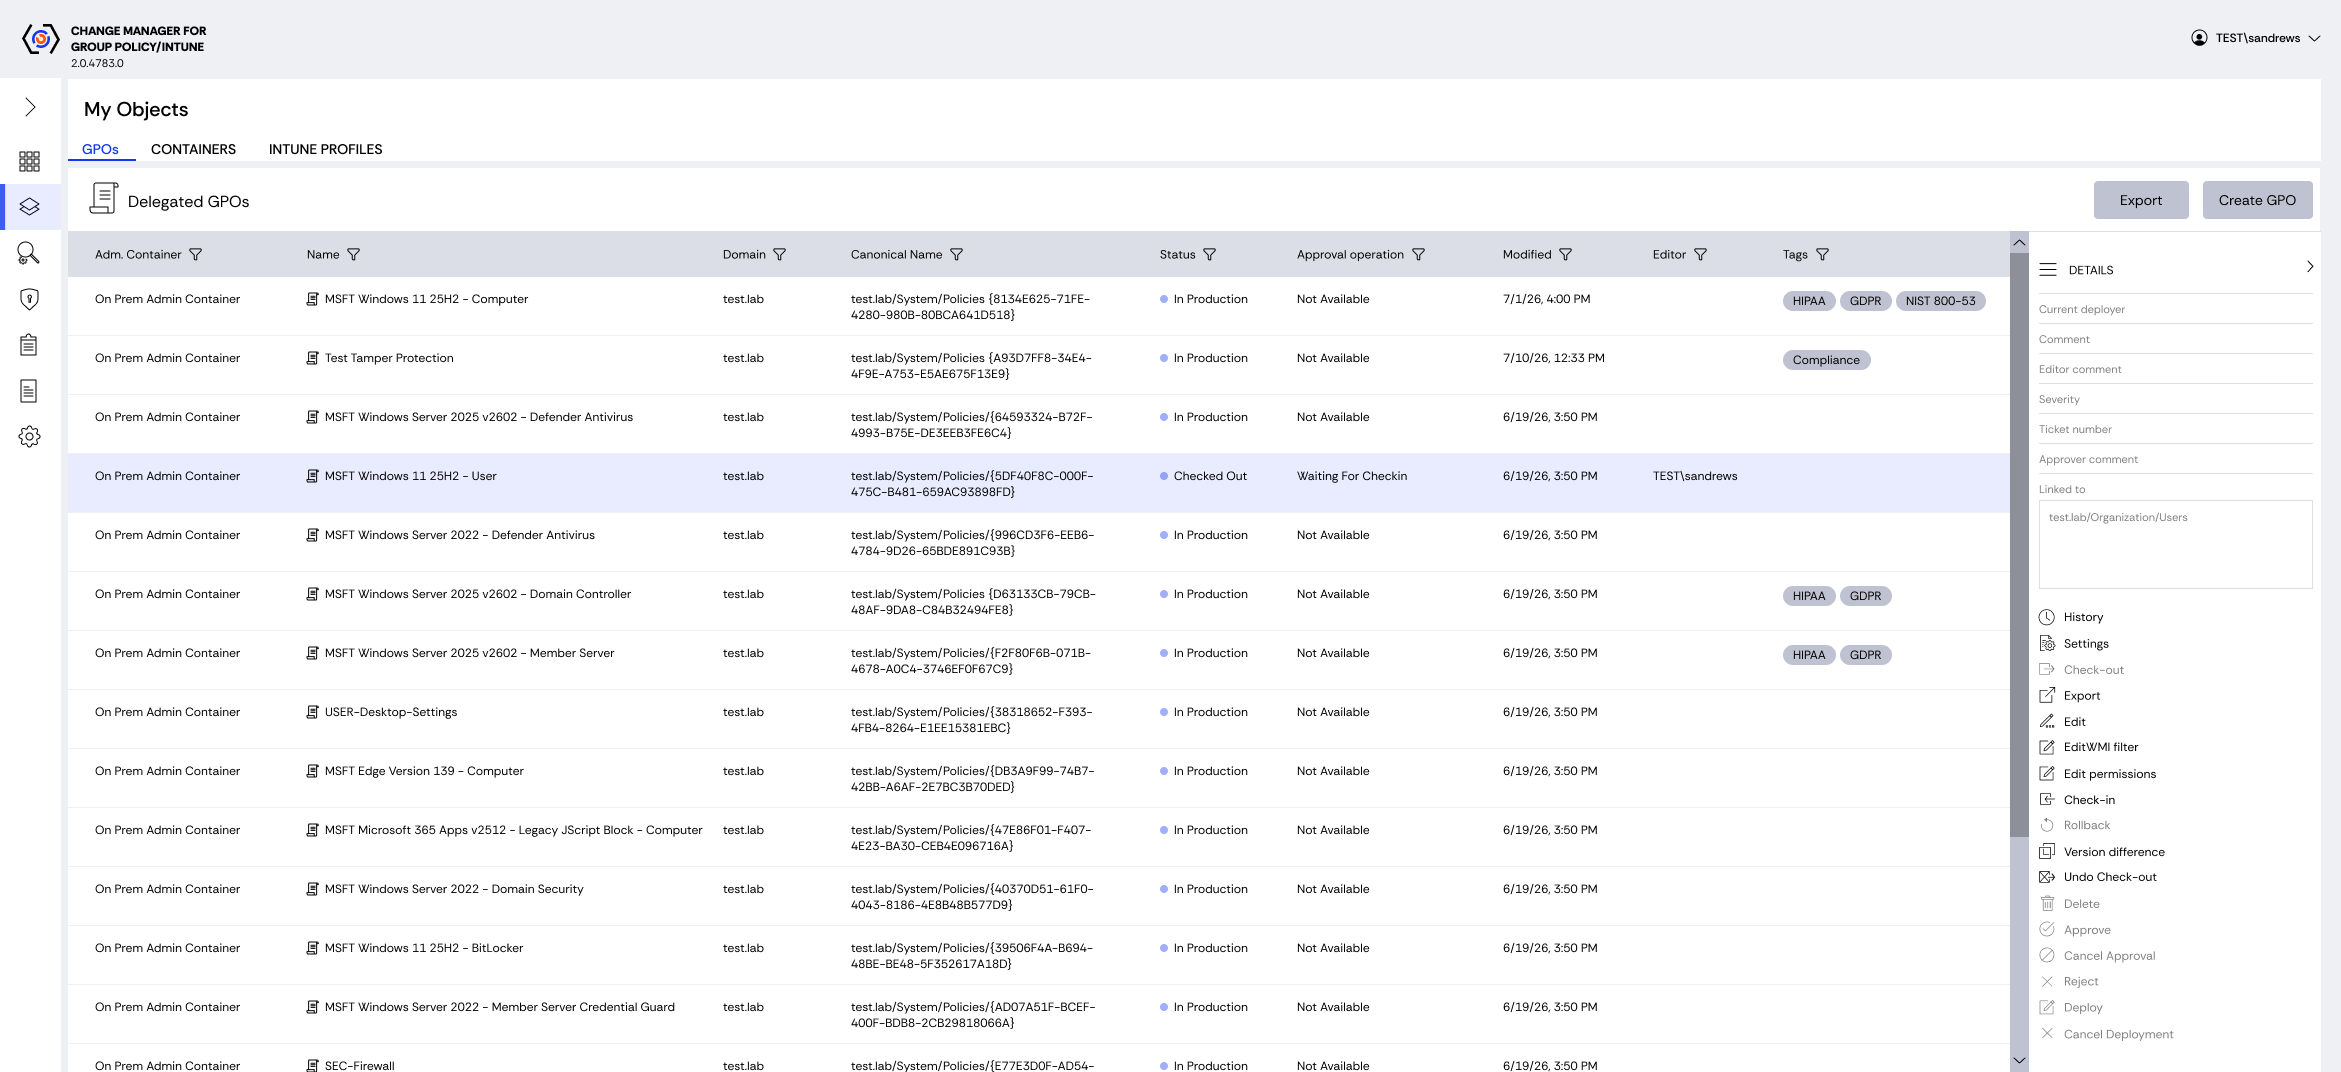Screen dimensions: 2341x1072
Task: Switch to the CONTAINERS tab
Action: click(193, 149)
